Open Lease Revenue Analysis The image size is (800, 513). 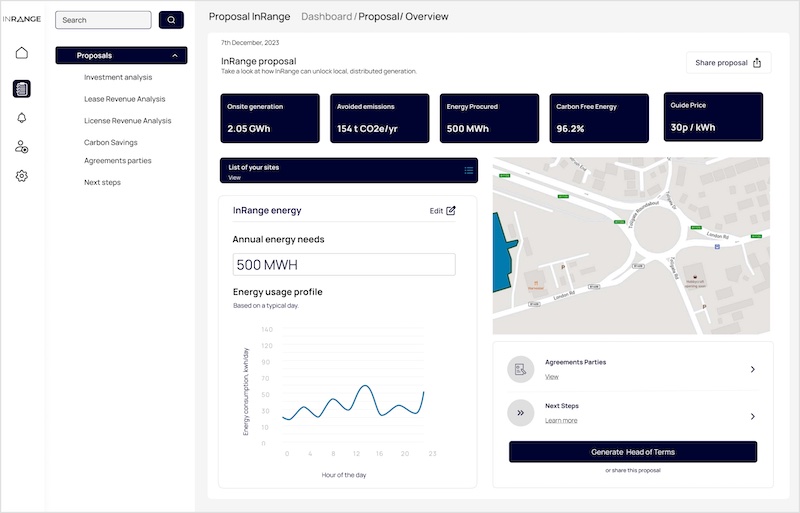click(x=124, y=99)
